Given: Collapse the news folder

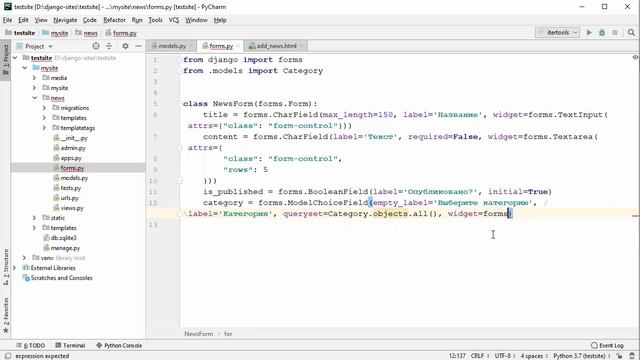Looking at the screenshot, I should point(35,98).
